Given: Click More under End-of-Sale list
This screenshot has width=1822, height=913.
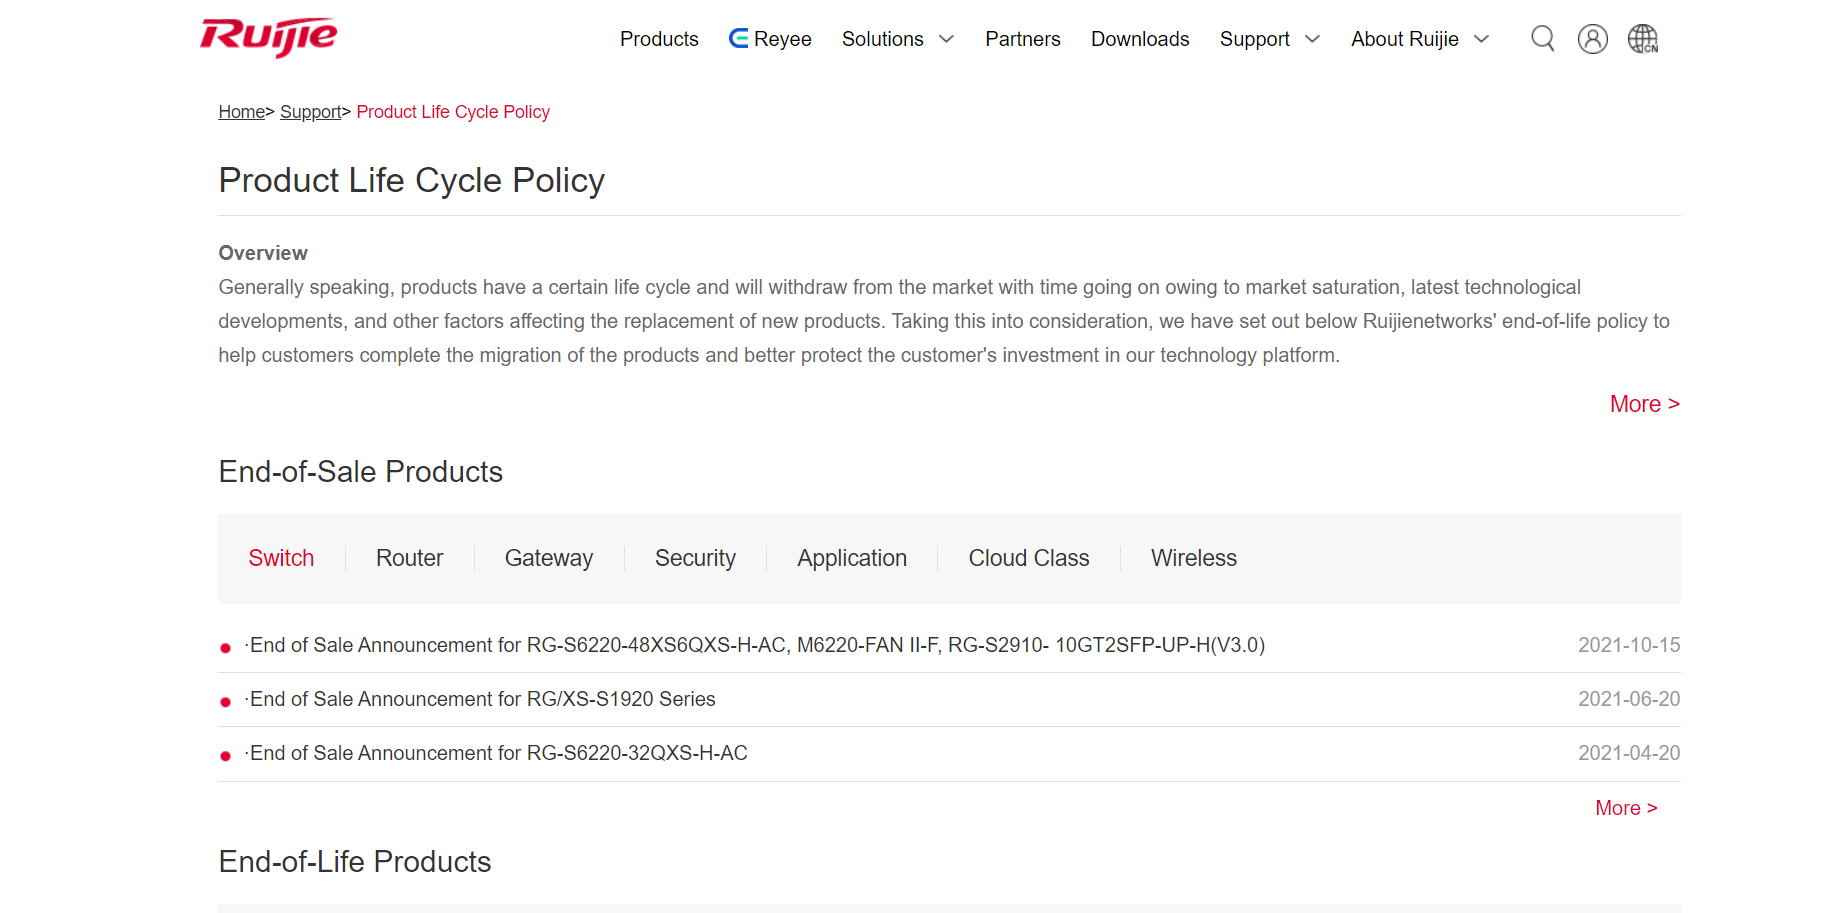Looking at the screenshot, I should (1626, 808).
